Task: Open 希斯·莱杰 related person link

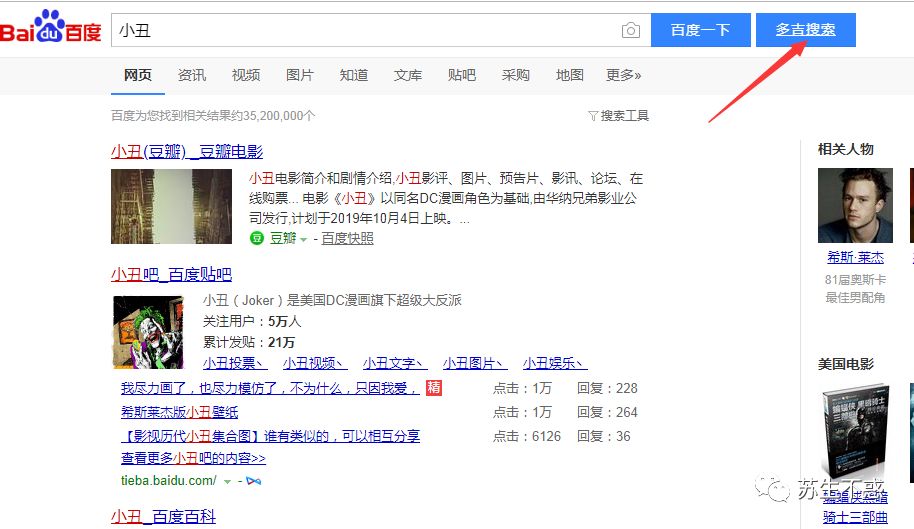Action: (855, 257)
